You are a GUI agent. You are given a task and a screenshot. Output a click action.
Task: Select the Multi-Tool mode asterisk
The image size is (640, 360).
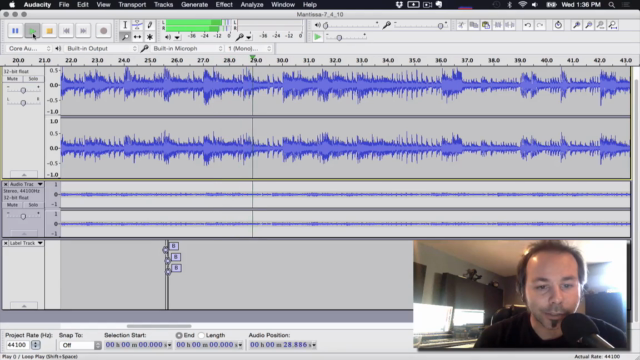150,37
